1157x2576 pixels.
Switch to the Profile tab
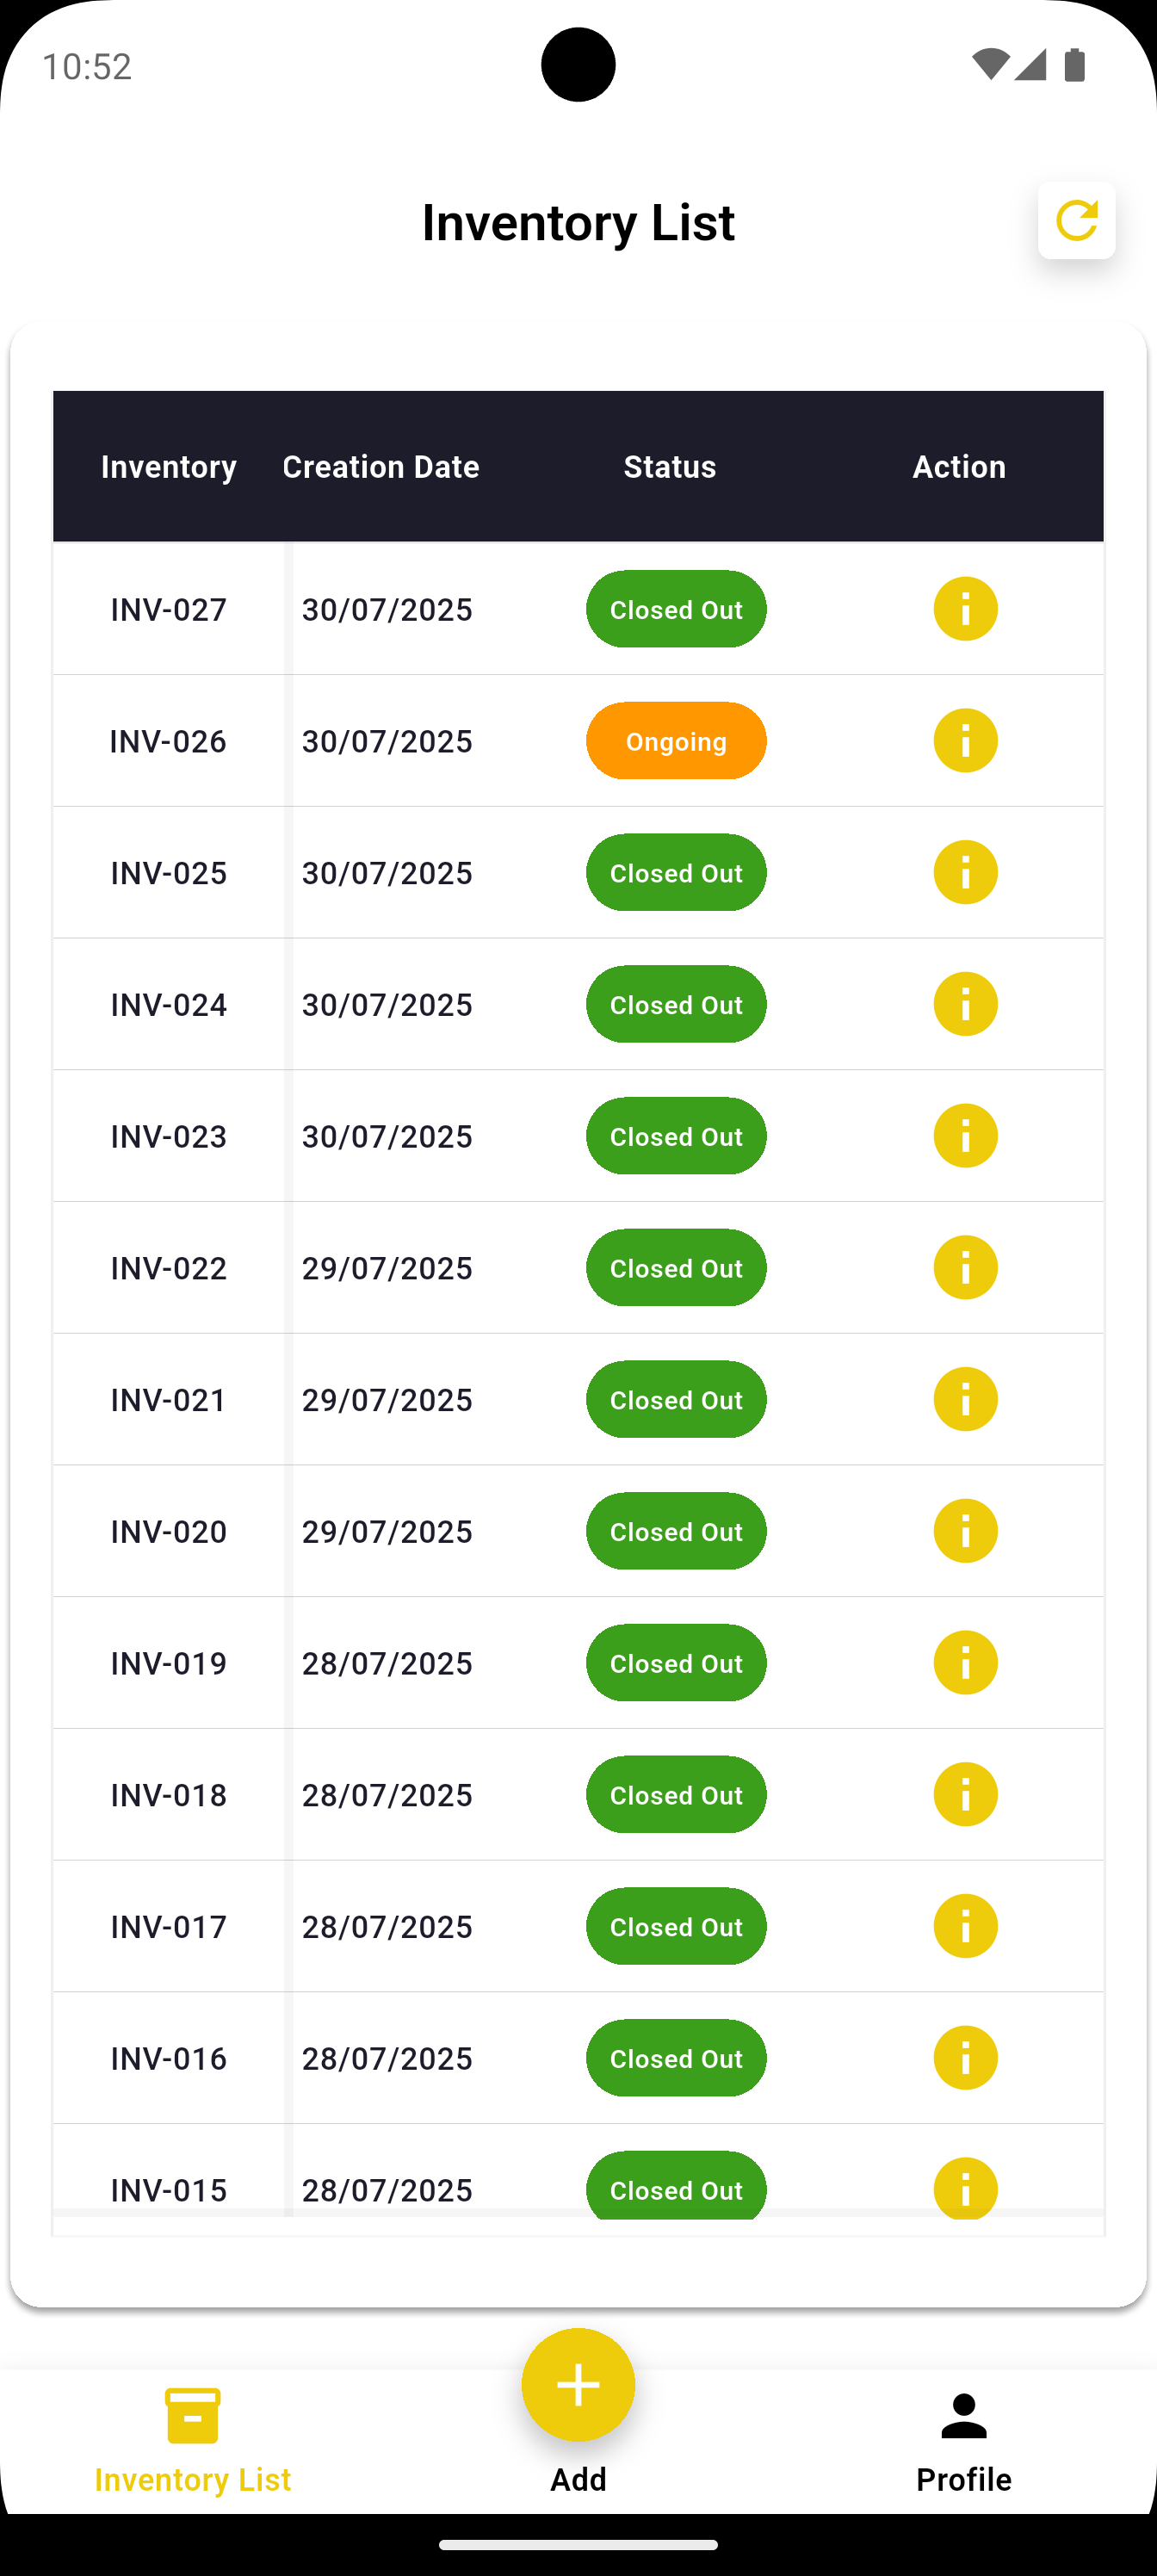(x=963, y=2440)
